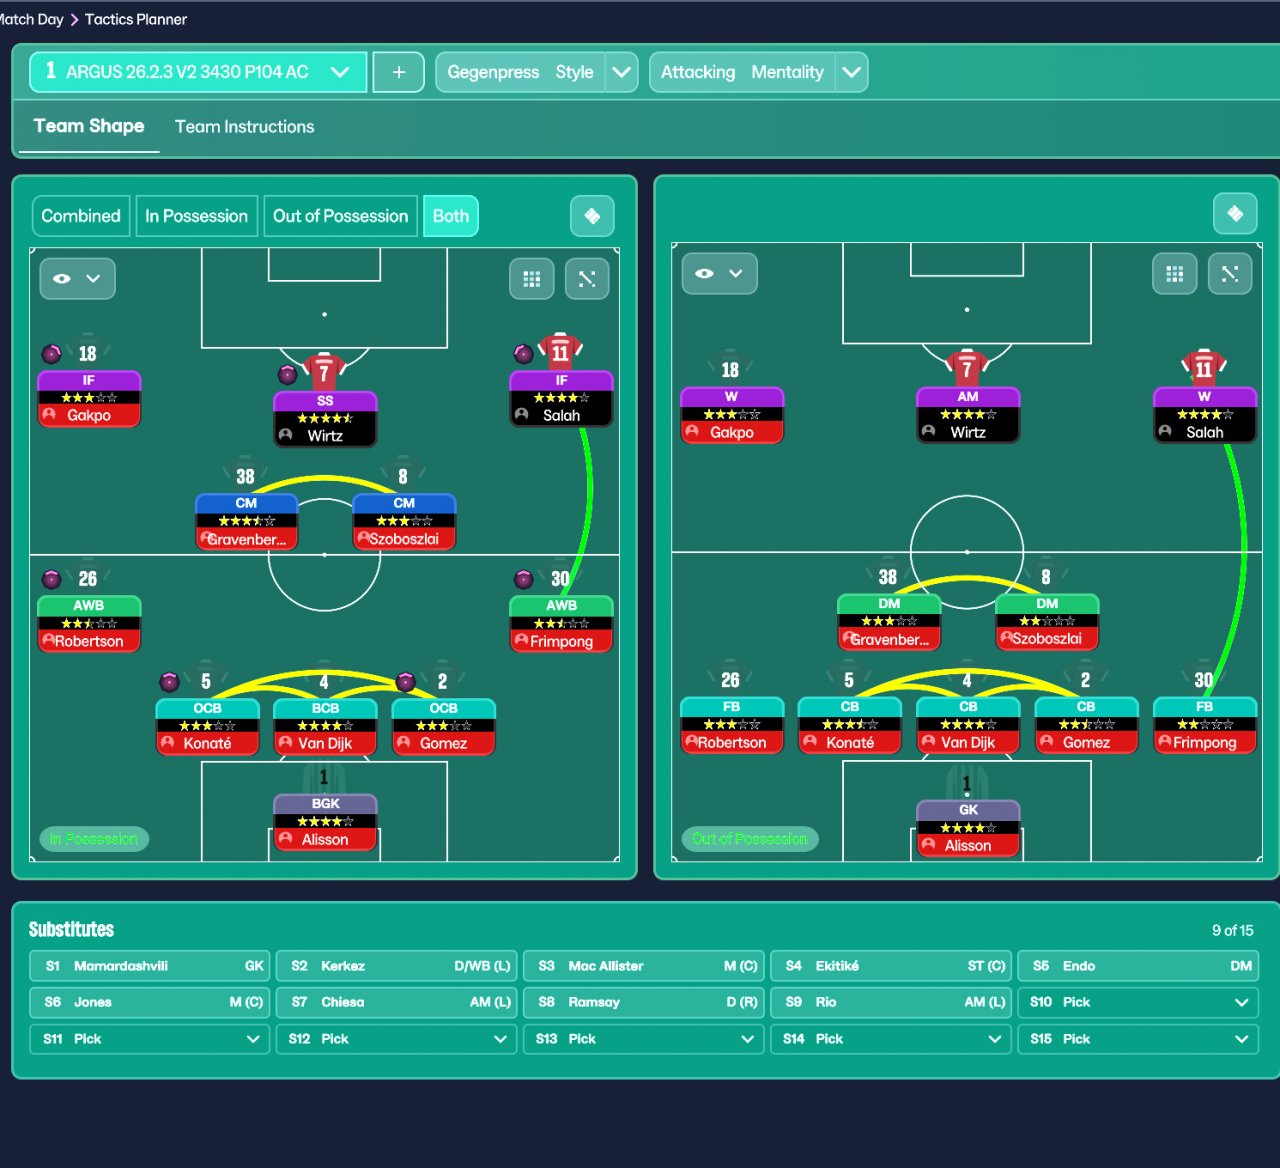
Task: Click expand arrows icon on right pitch
Action: coord(1230,274)
